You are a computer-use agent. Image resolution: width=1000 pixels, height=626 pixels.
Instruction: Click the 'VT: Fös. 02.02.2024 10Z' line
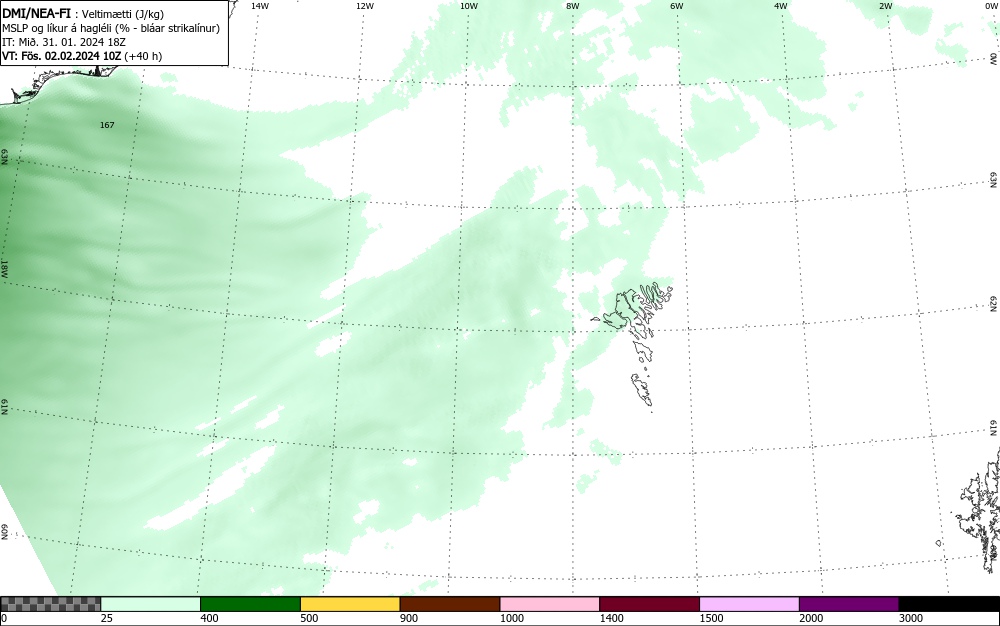click(x=82, y=55)
